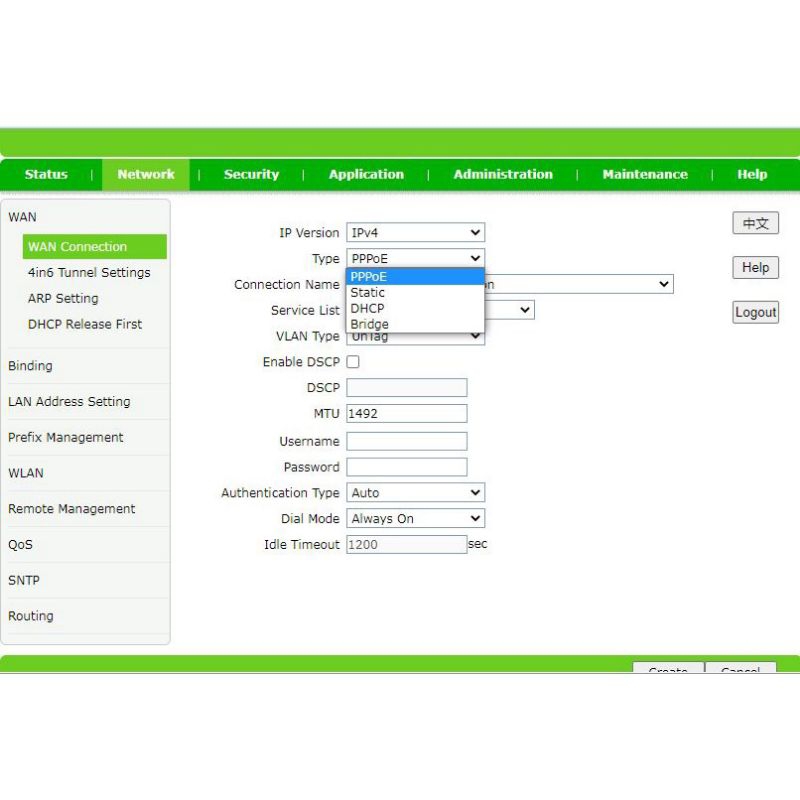800x800 pixels.
Task: Expand the Dial Mode dropdown
Action: [x=415, y=519]
